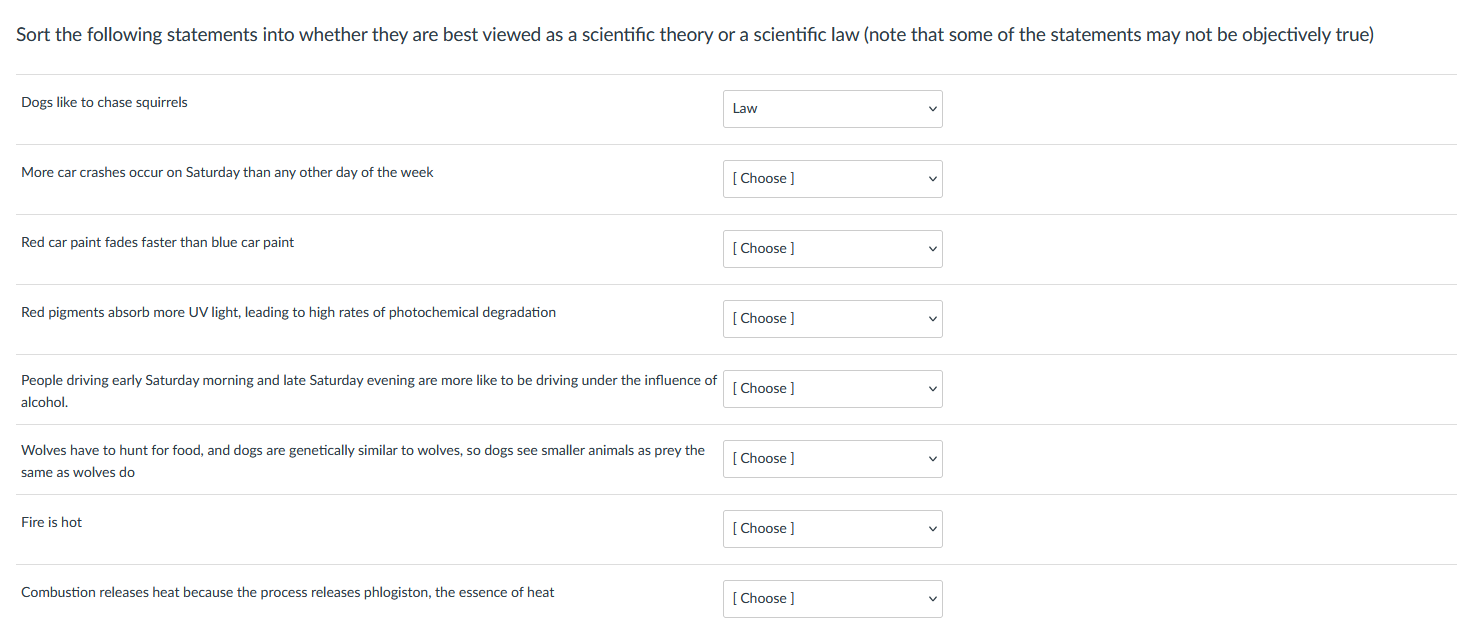Click the chevron on the wolves statement dropdown

pyautogui.click(x=932, y=458)
